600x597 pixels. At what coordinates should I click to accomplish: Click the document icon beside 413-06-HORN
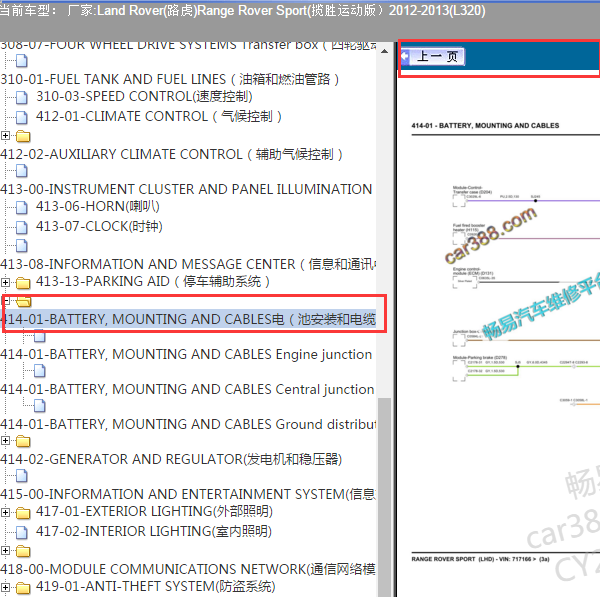pyautogui.click(x=22, y=207)
